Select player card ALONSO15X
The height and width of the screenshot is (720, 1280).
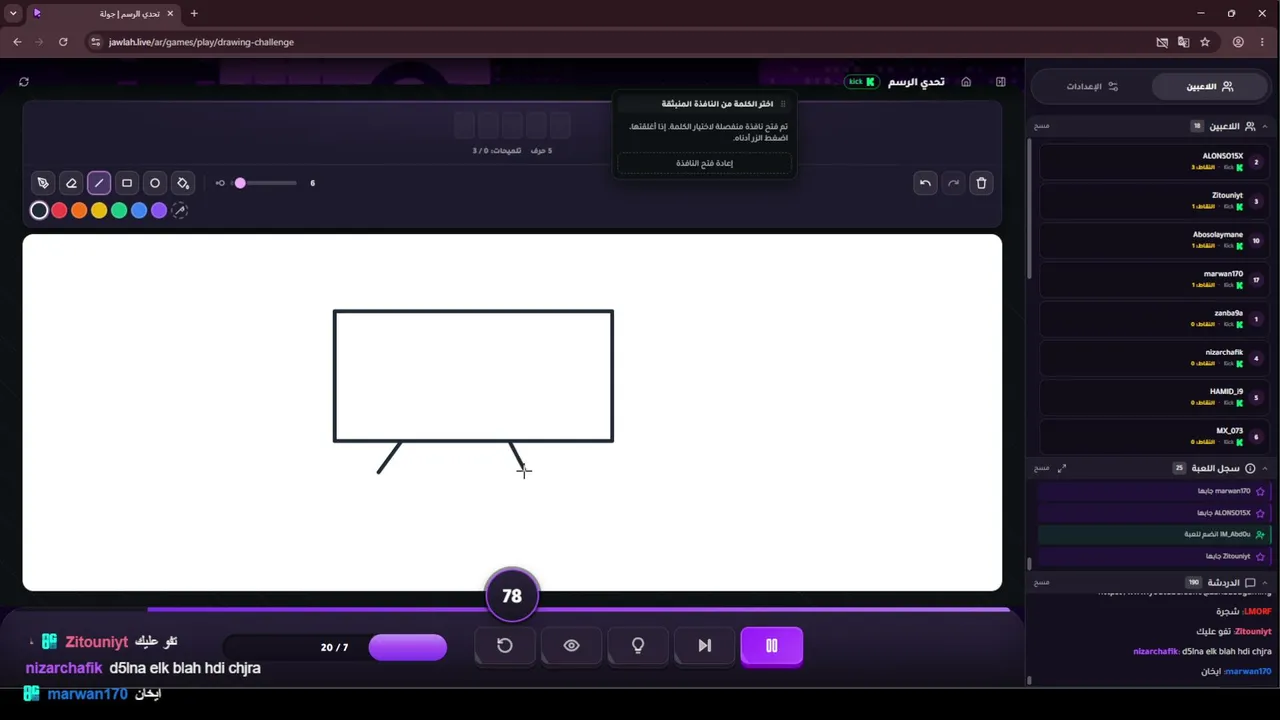tap(1155, 162)
